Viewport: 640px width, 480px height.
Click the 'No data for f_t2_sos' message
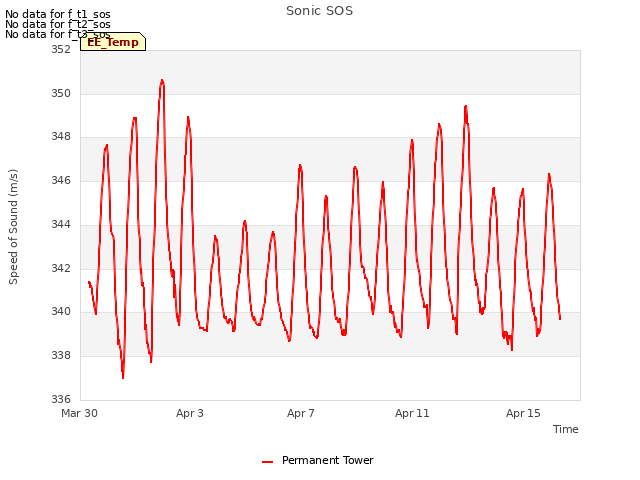pos(58,24)
